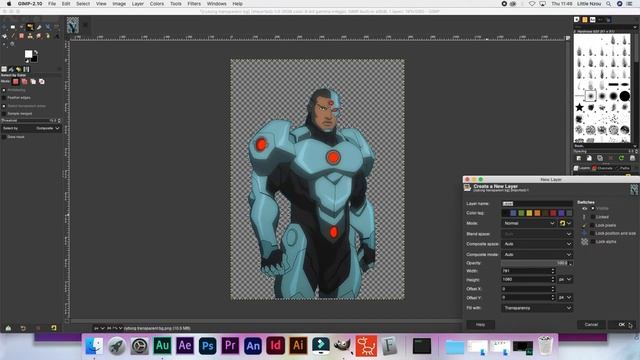The height and width of the screenshot is (360, 640).
Task: Switch to the Paths tab
Action: coord(623,168)
